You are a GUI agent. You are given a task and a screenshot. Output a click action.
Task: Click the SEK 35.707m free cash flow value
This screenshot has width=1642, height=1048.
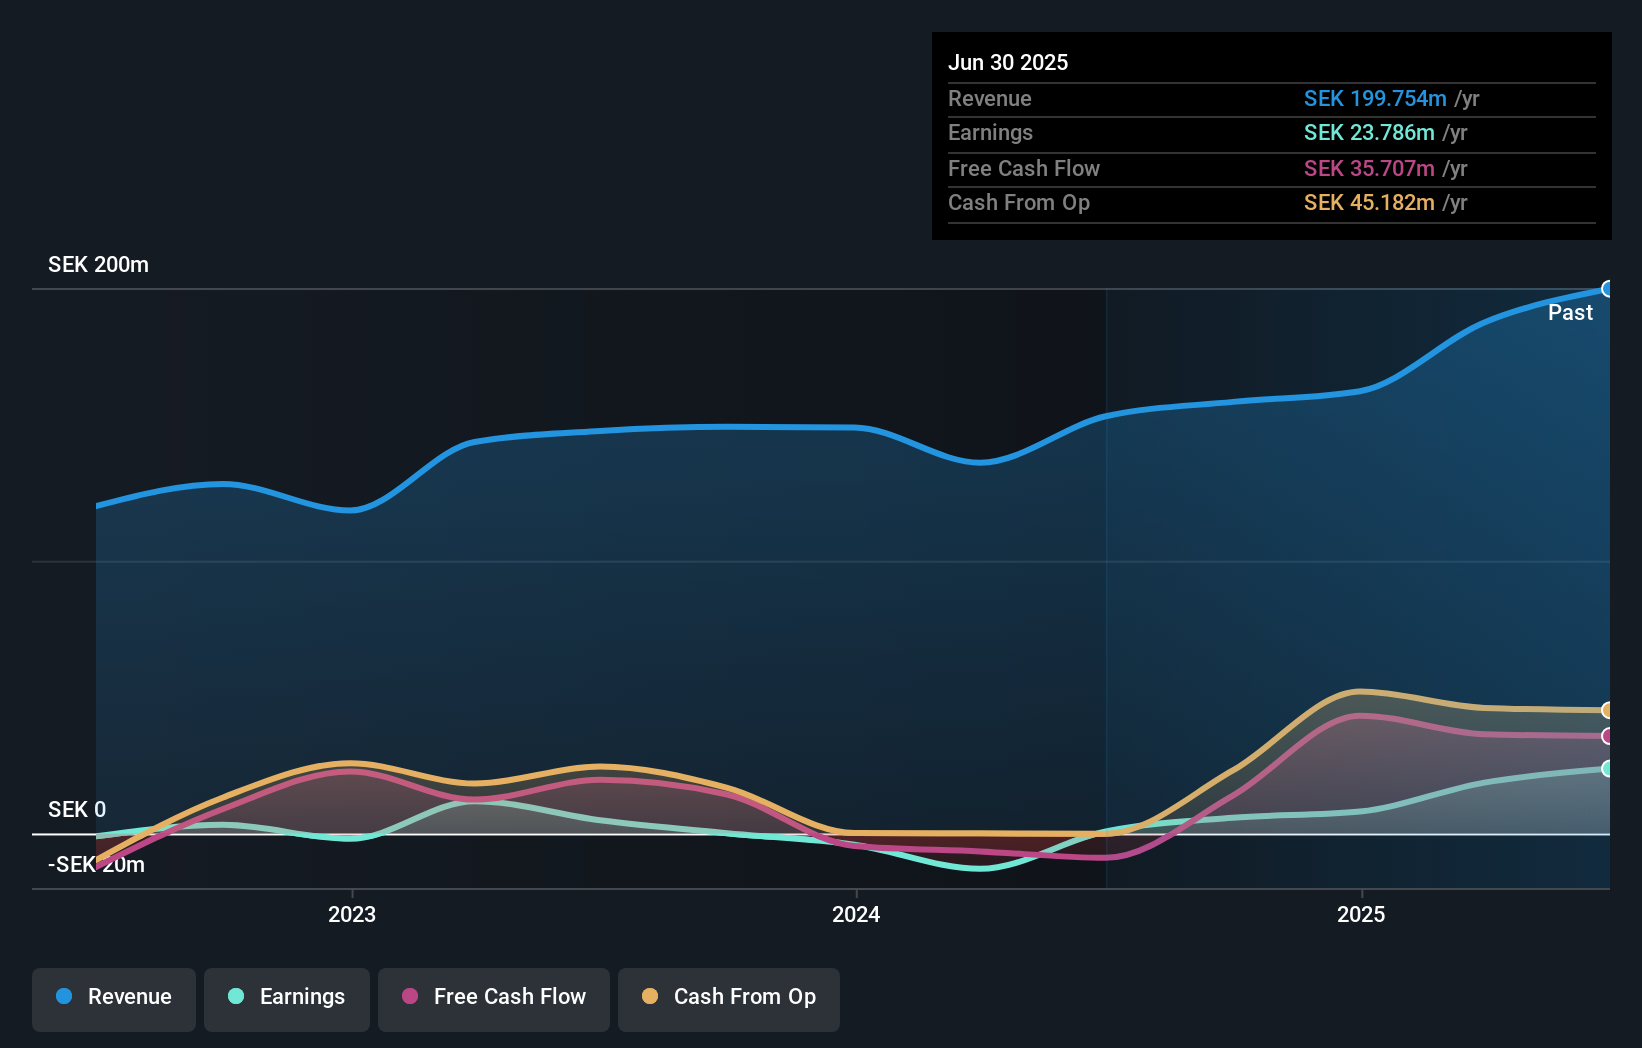pyautogui.click(x=1369, y=168)
